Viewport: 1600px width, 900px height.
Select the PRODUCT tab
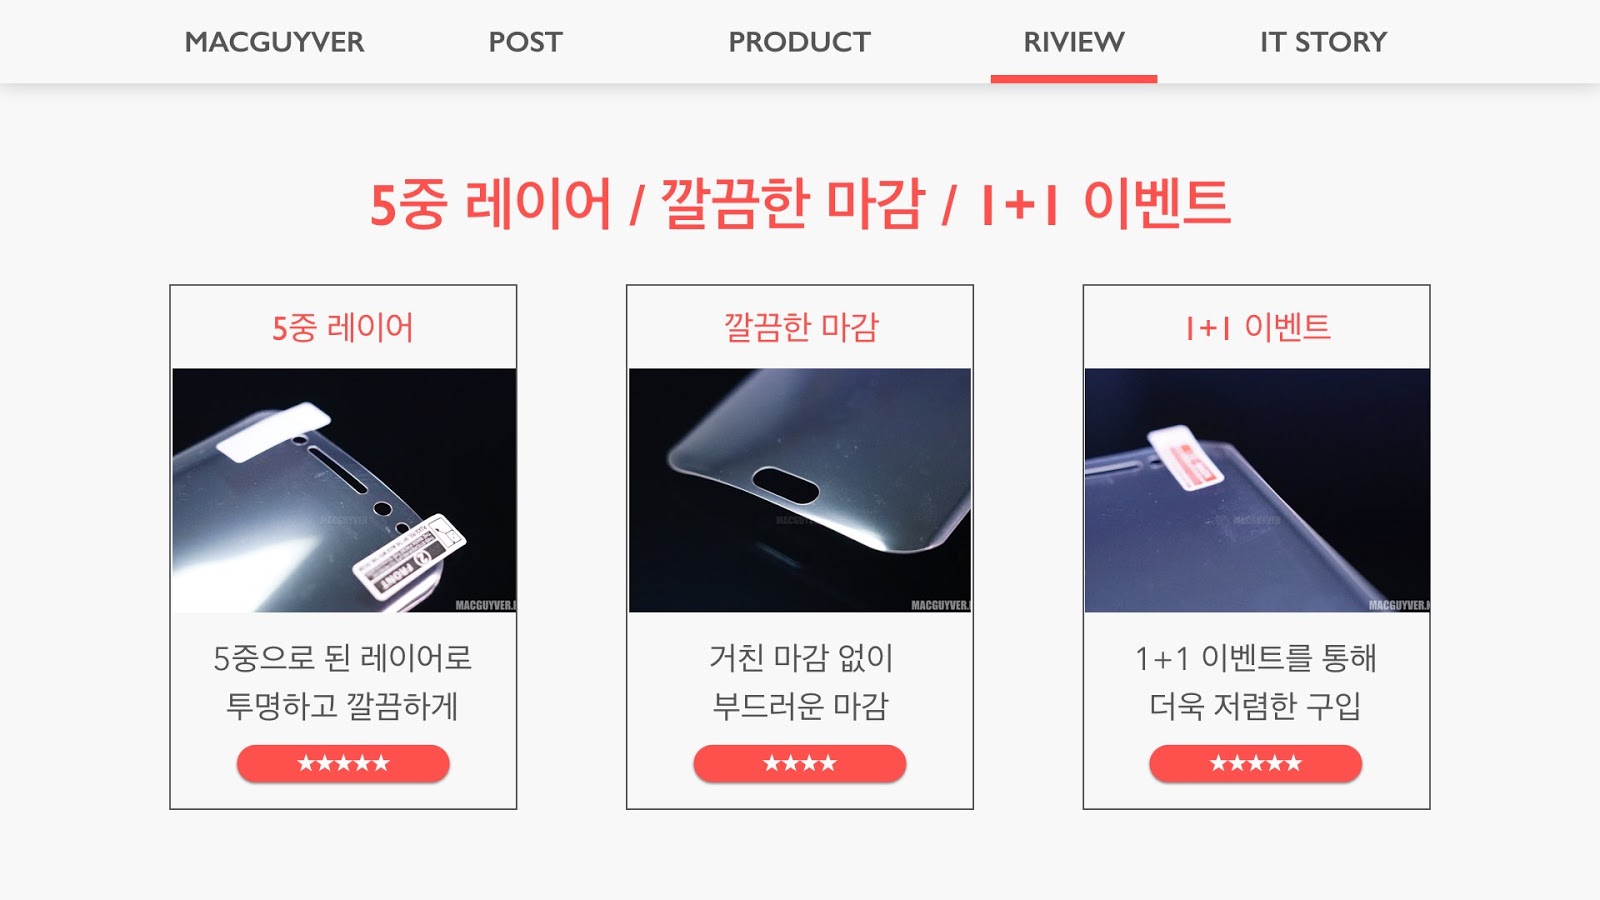799,42
